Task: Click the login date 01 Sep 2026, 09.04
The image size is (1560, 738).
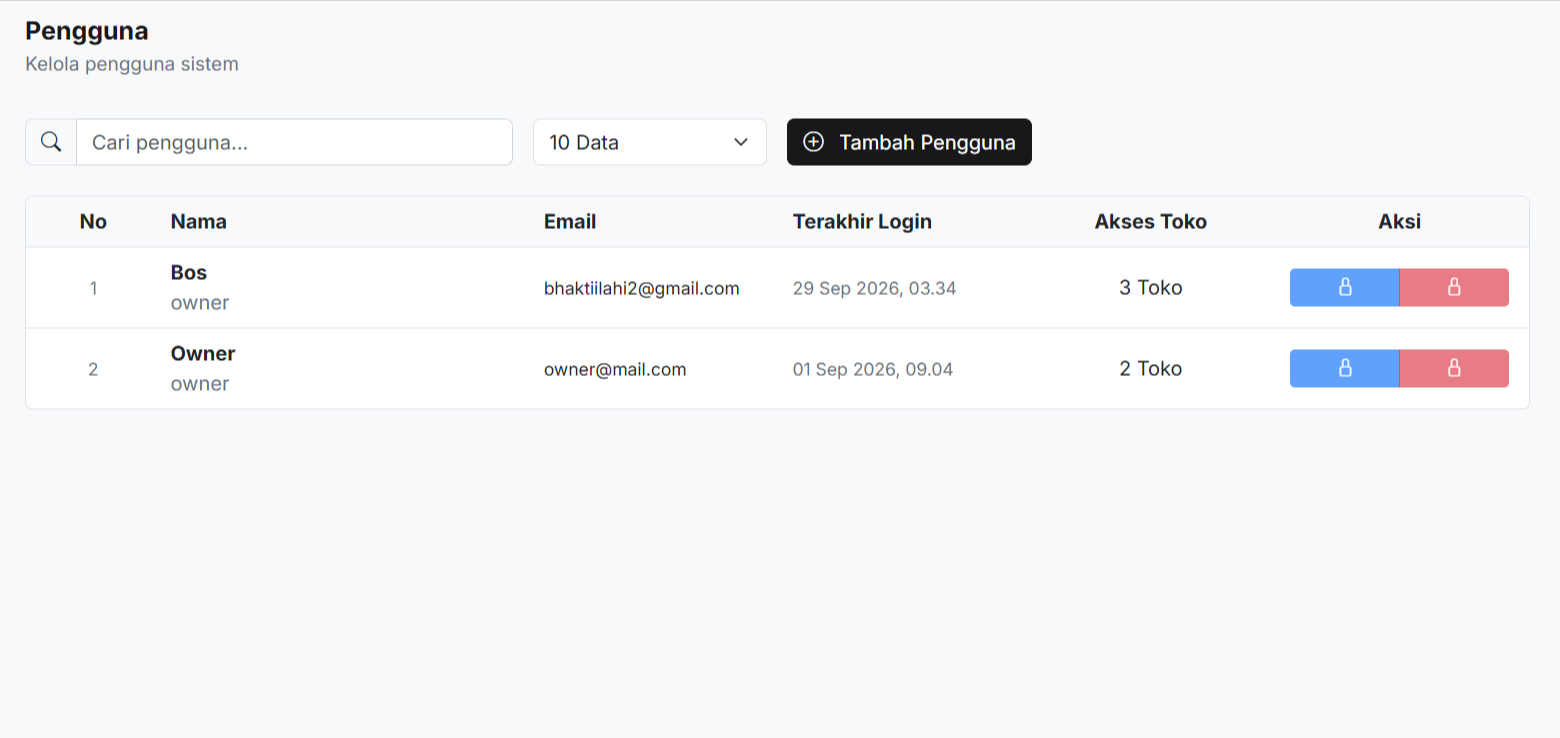Action: 873,369
